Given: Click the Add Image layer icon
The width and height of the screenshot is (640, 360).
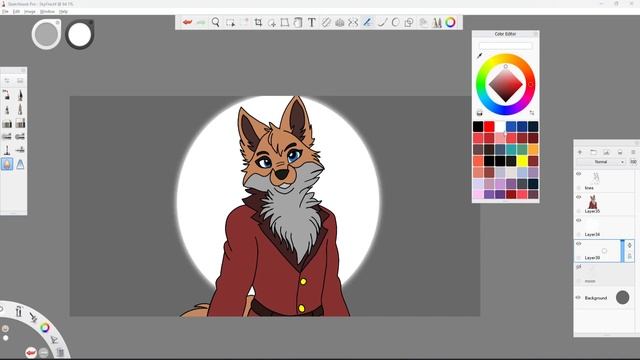Looking at the screenshot, I should pyautogui.click(x=607, y=152).
